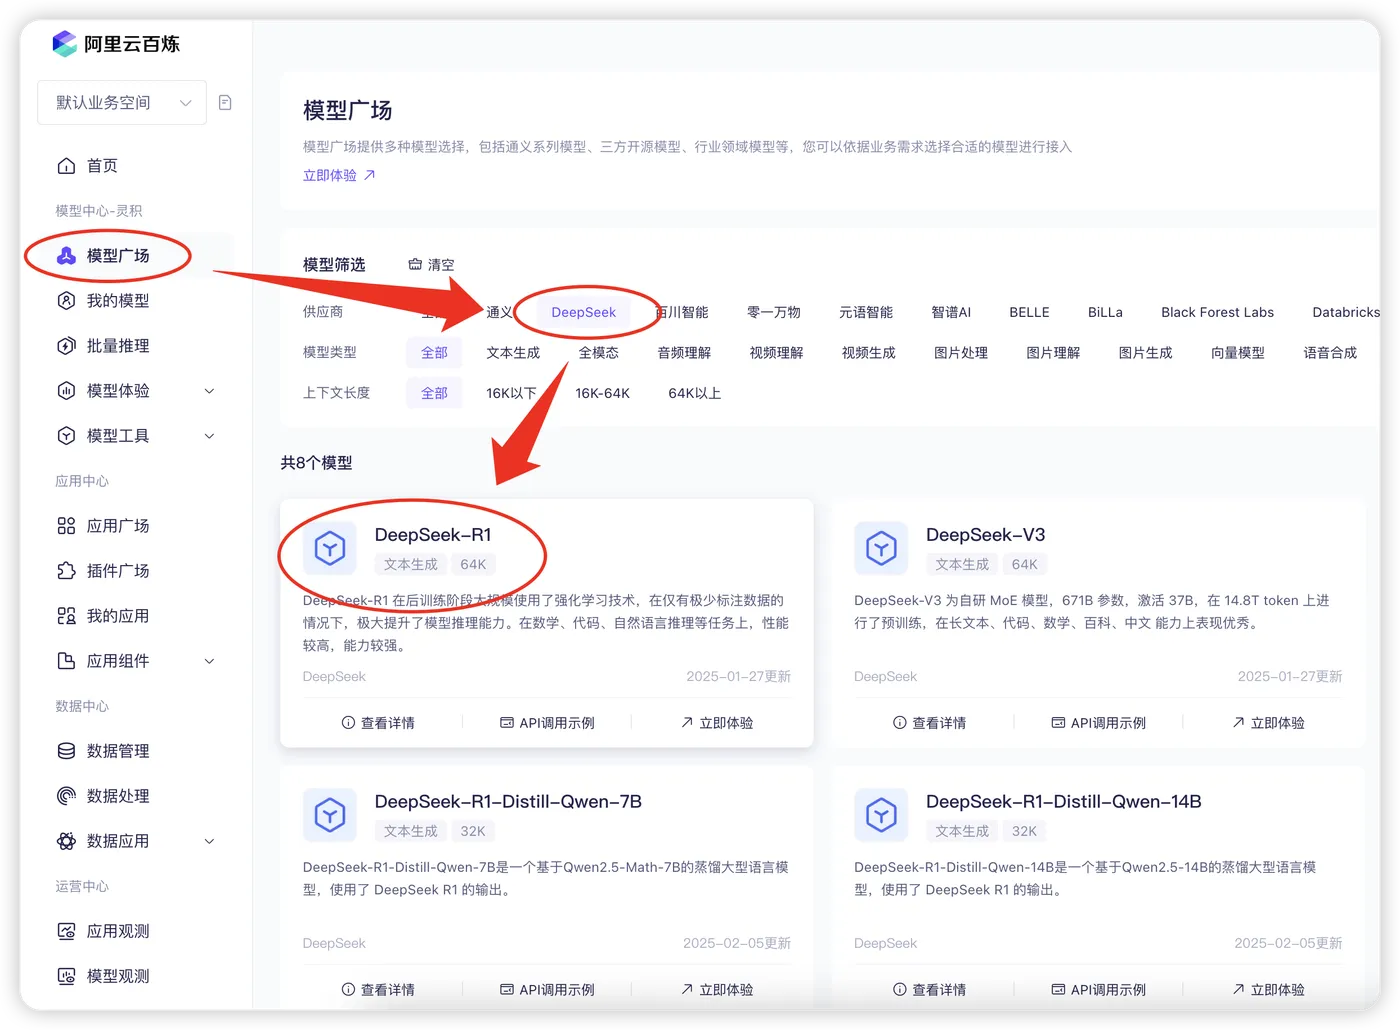Click the 2025-01-27更新 date on DeepSeek-V3 card
Image resolution: width=1400 pixels, height=1030 pixels.
[x=1290, y=677]
